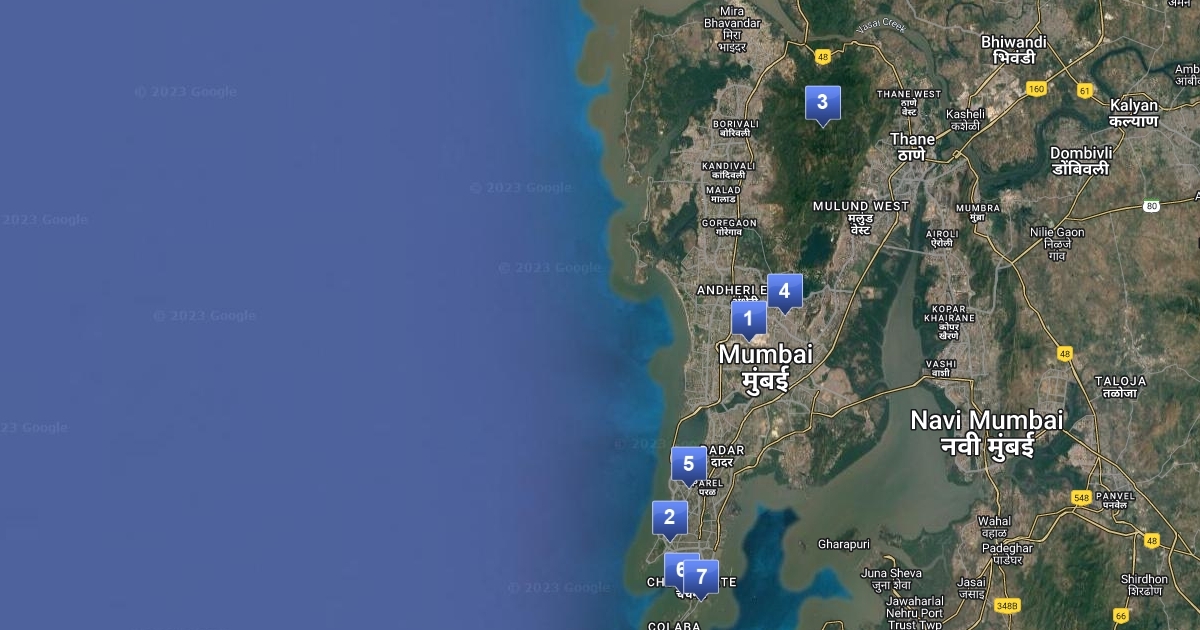
Task: Open marker 5 near Dadar
Action: [688, 465]
